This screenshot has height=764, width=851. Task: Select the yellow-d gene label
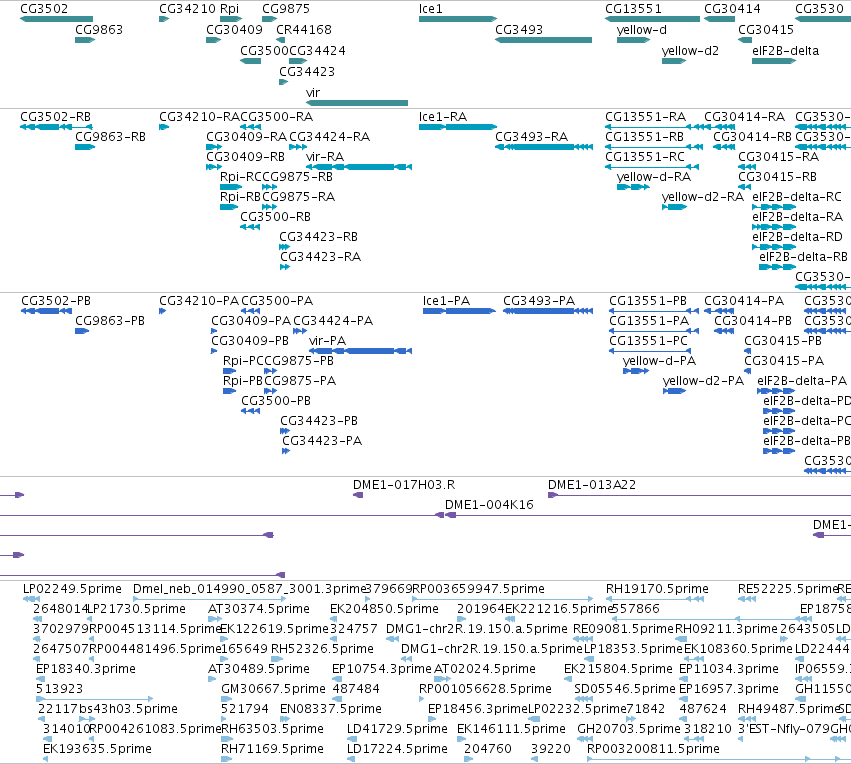[x=642, y=30]
